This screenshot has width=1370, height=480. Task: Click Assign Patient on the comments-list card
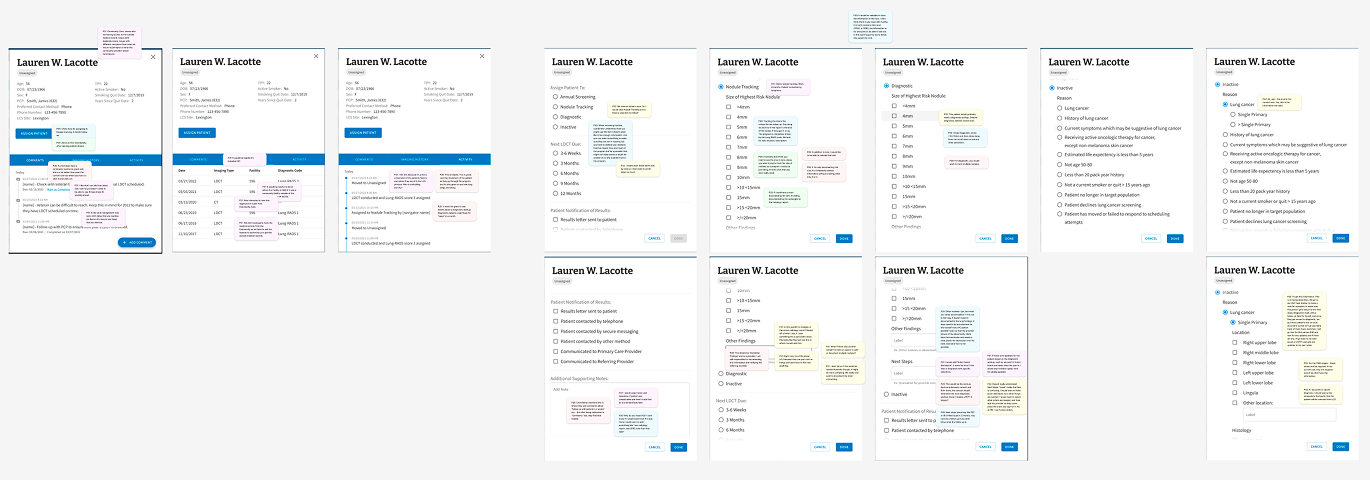coord(33,132)
